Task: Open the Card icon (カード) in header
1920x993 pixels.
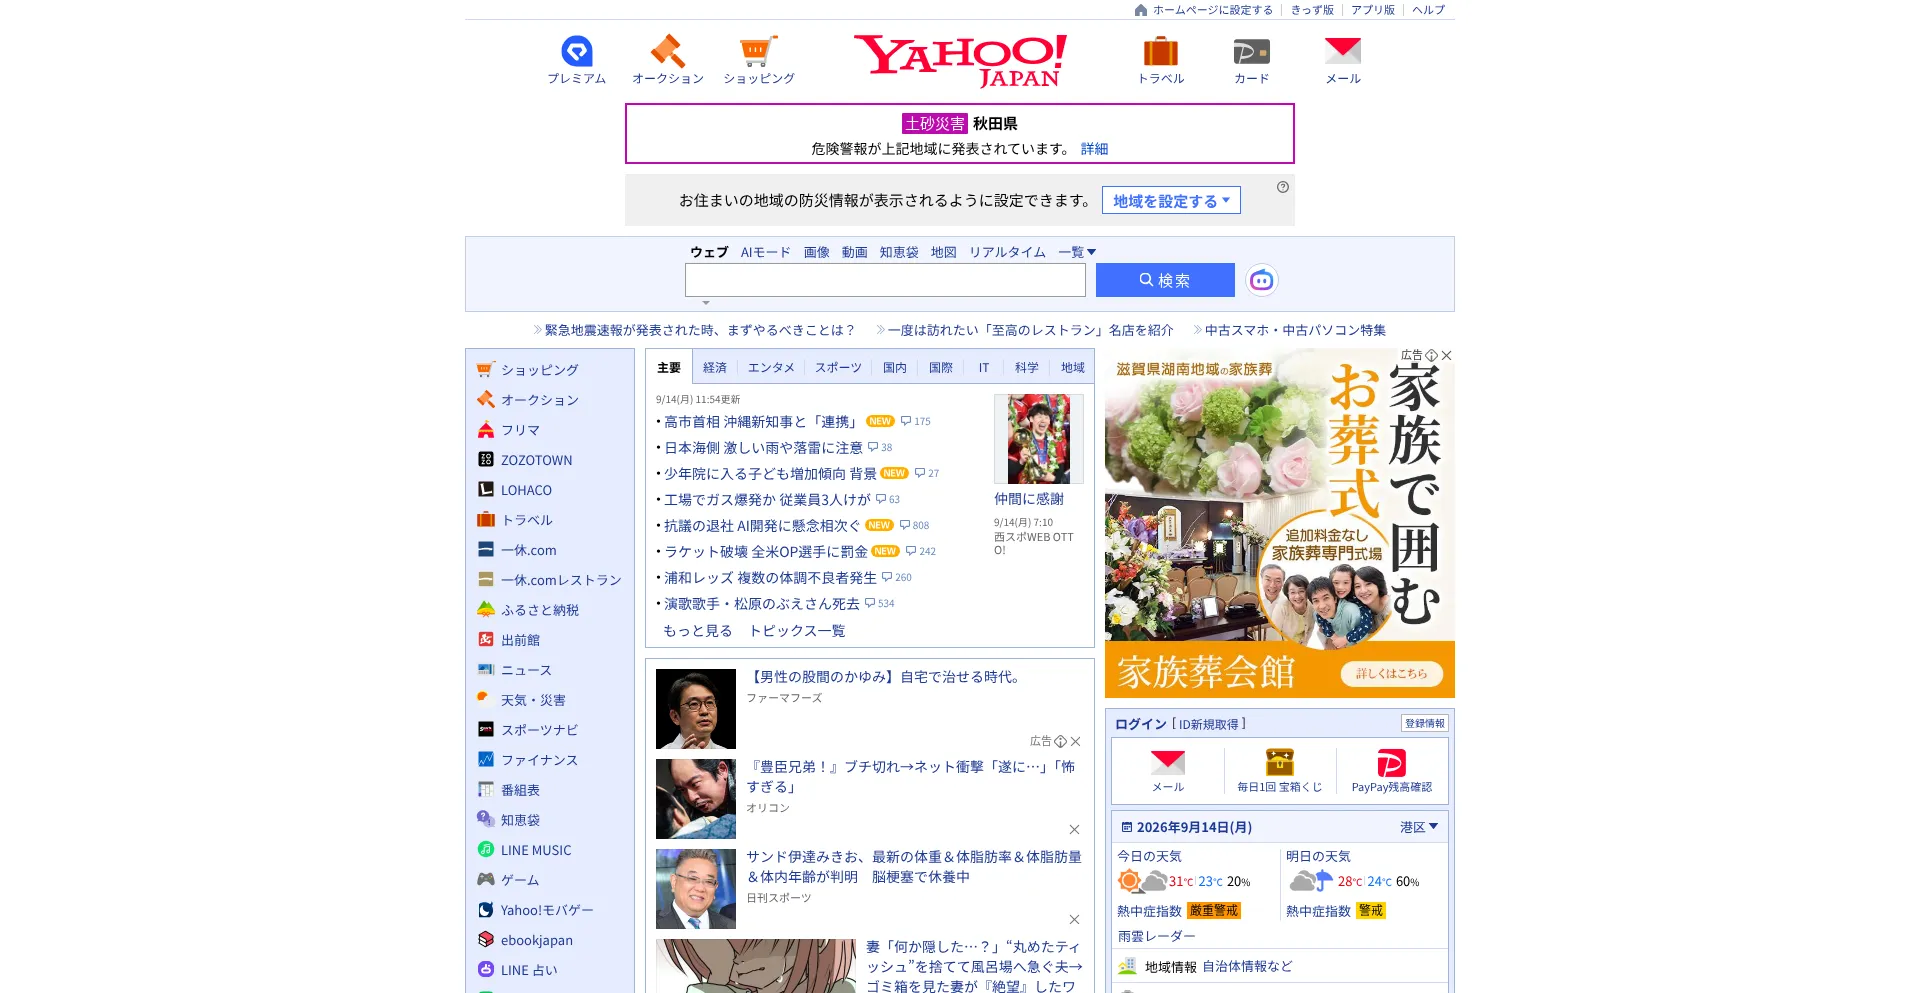Action: (1251, 51)
